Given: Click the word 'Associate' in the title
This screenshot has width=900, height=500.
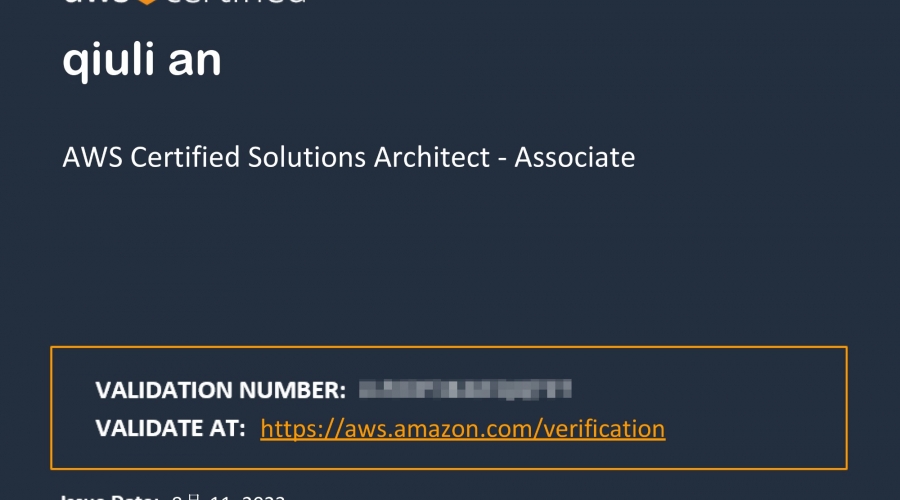Looking at the screenshot, I should click(x=575, y=157).
